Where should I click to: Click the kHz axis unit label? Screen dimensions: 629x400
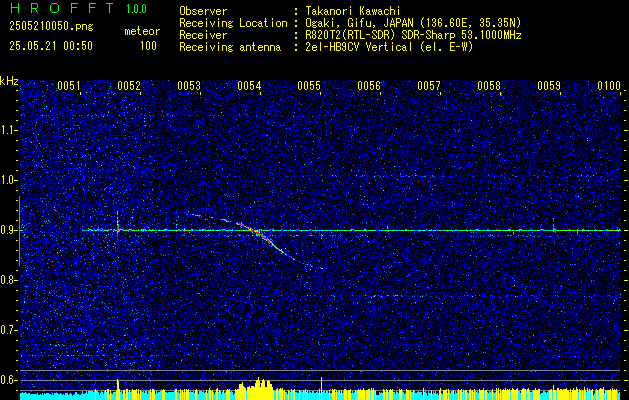[9, 81]
